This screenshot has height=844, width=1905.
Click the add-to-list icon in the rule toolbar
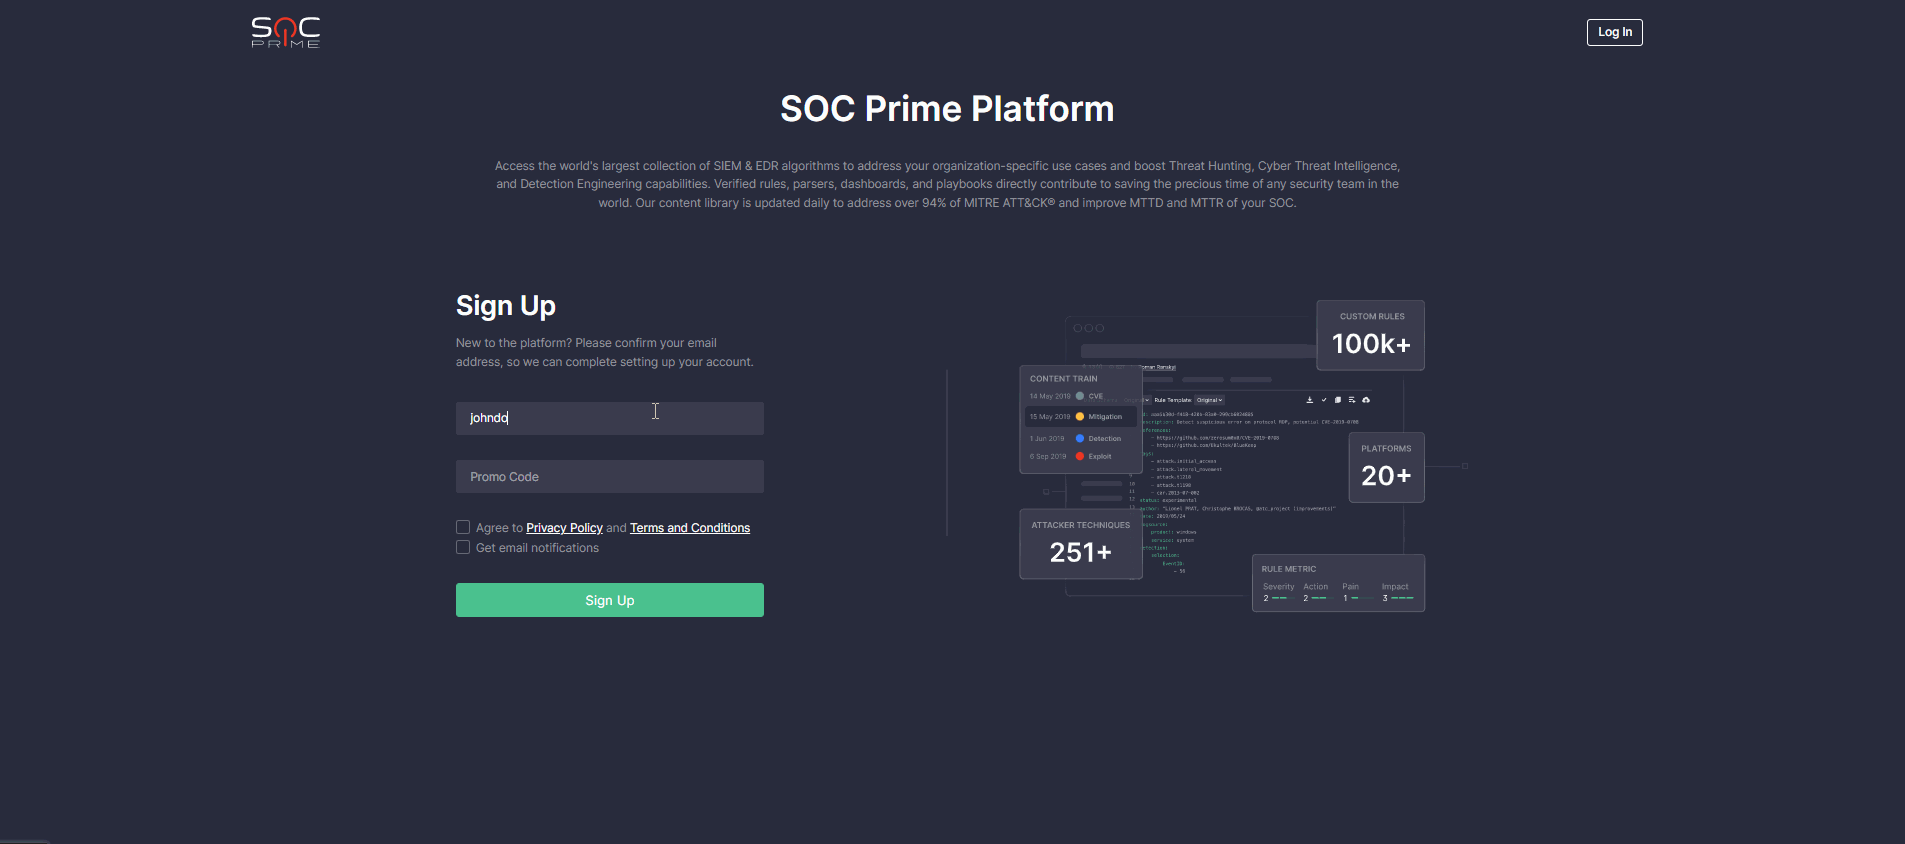[1352, 400]
